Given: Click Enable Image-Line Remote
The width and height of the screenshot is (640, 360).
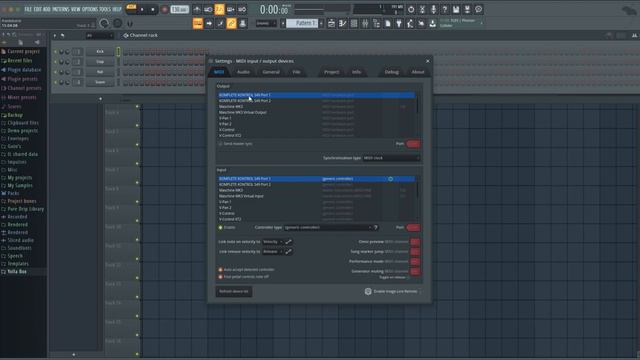Looking at the screenshot, I should [391, 291].
